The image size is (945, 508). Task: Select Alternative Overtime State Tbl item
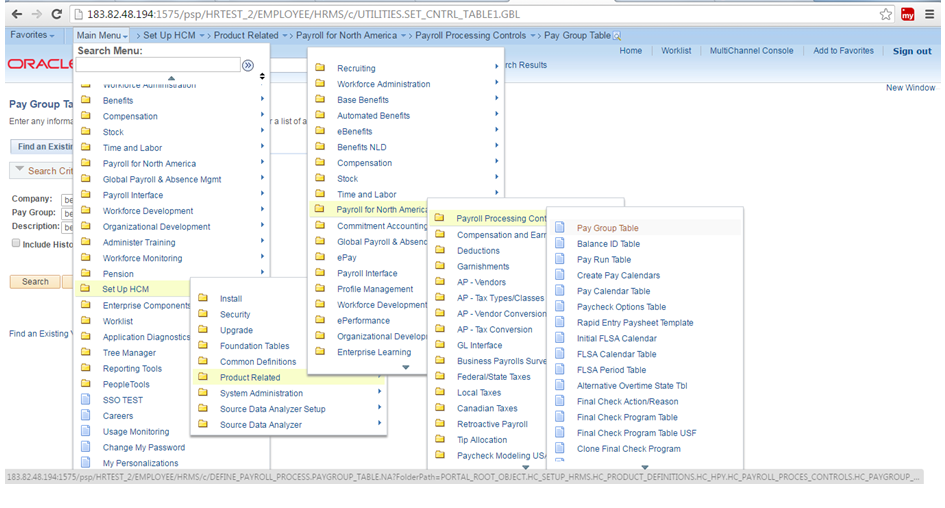click(632, 386)
